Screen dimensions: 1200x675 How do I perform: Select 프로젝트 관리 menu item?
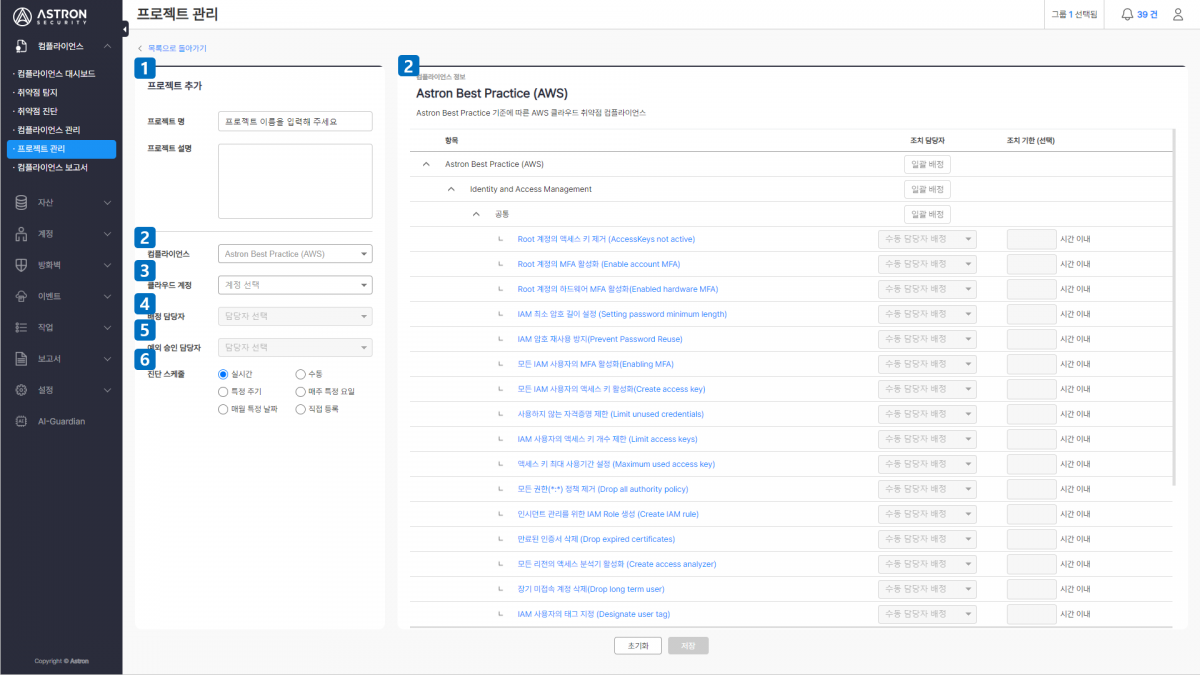(x=61, y=149)
